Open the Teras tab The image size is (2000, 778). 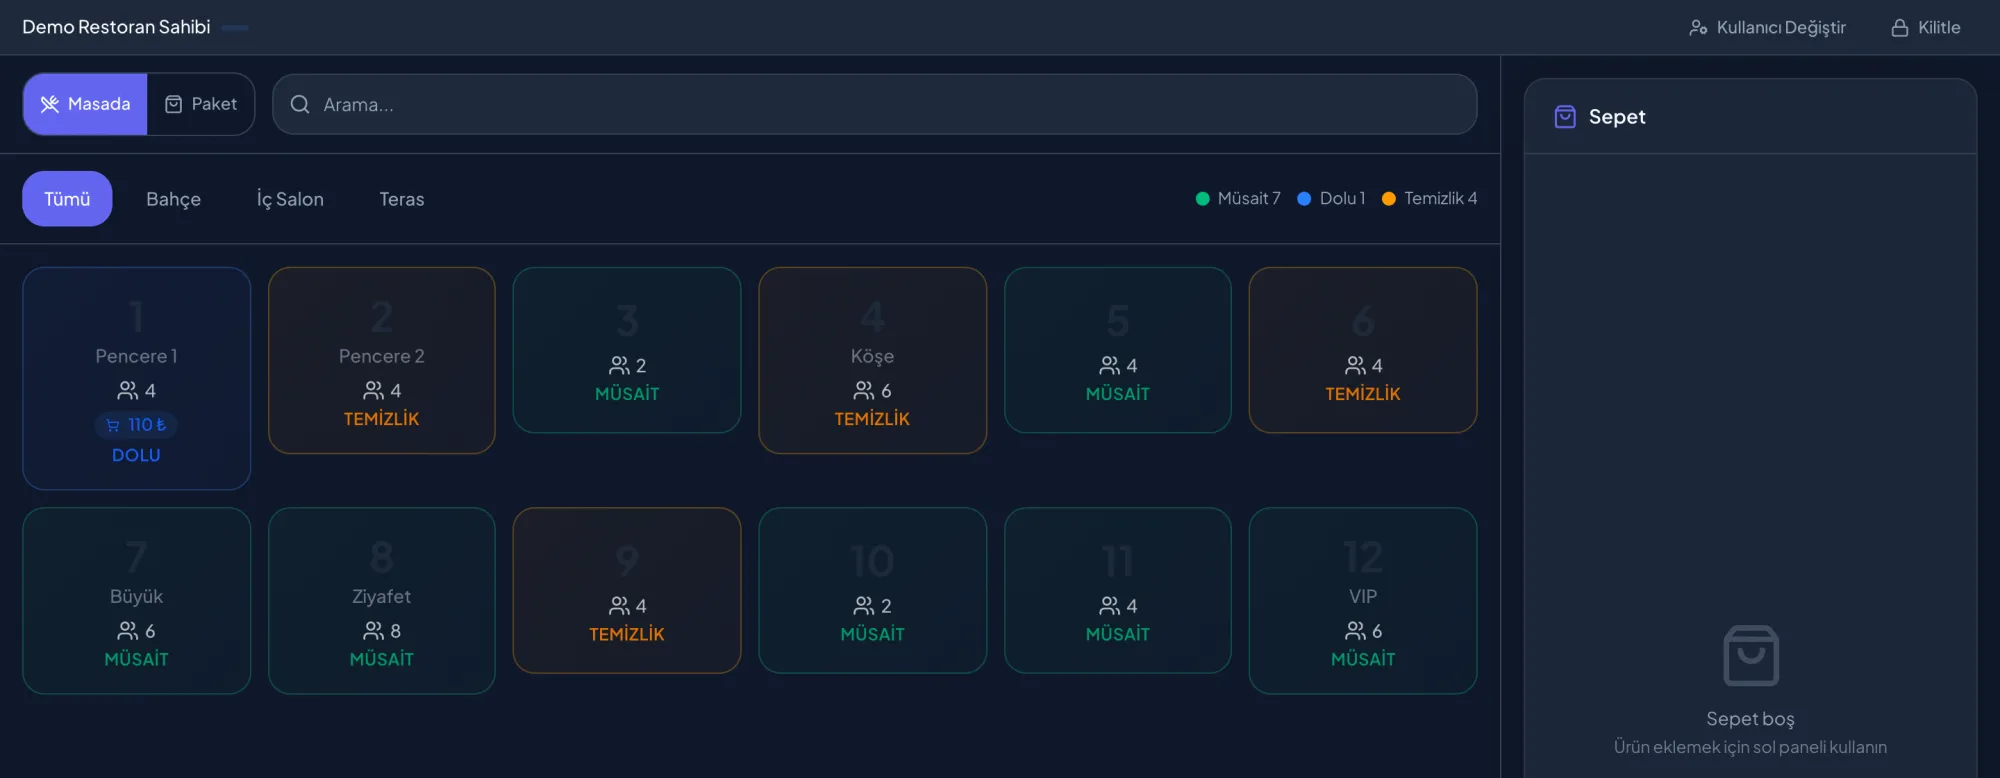click(x=401, y=199)
